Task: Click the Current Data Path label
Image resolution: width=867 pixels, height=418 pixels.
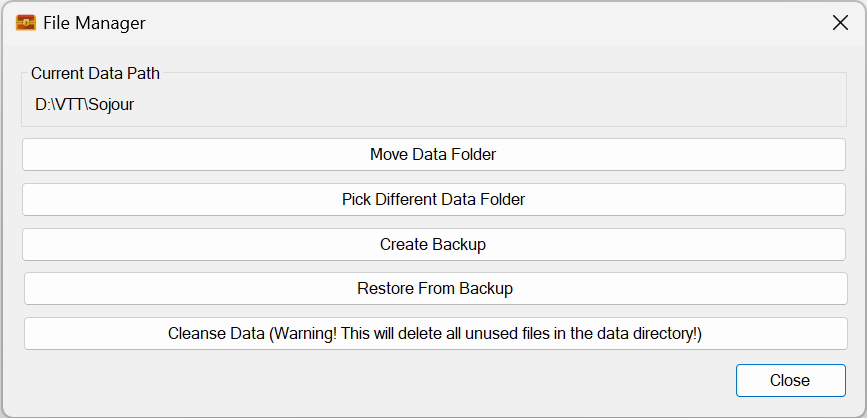Action: click(95, 73)
